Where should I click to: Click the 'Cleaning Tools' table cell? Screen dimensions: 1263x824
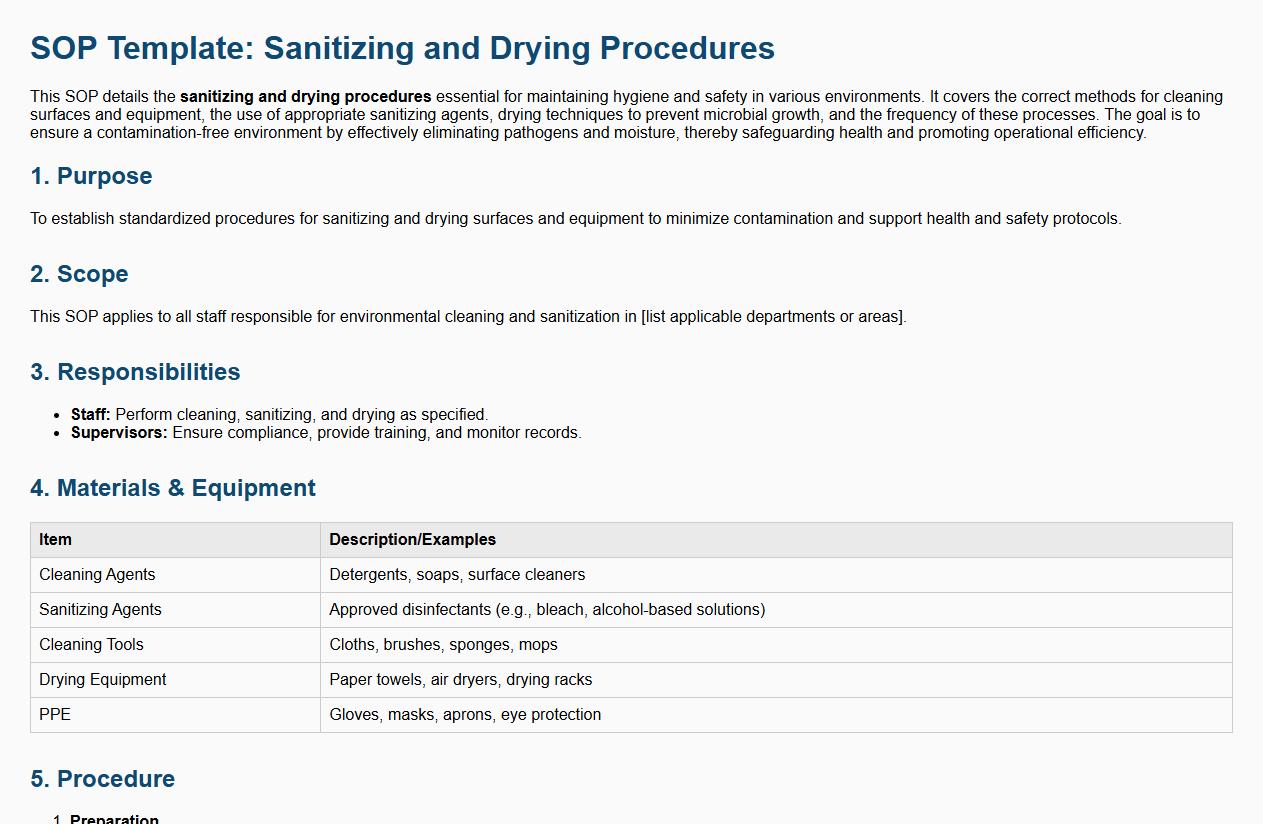tap(91, 645)
